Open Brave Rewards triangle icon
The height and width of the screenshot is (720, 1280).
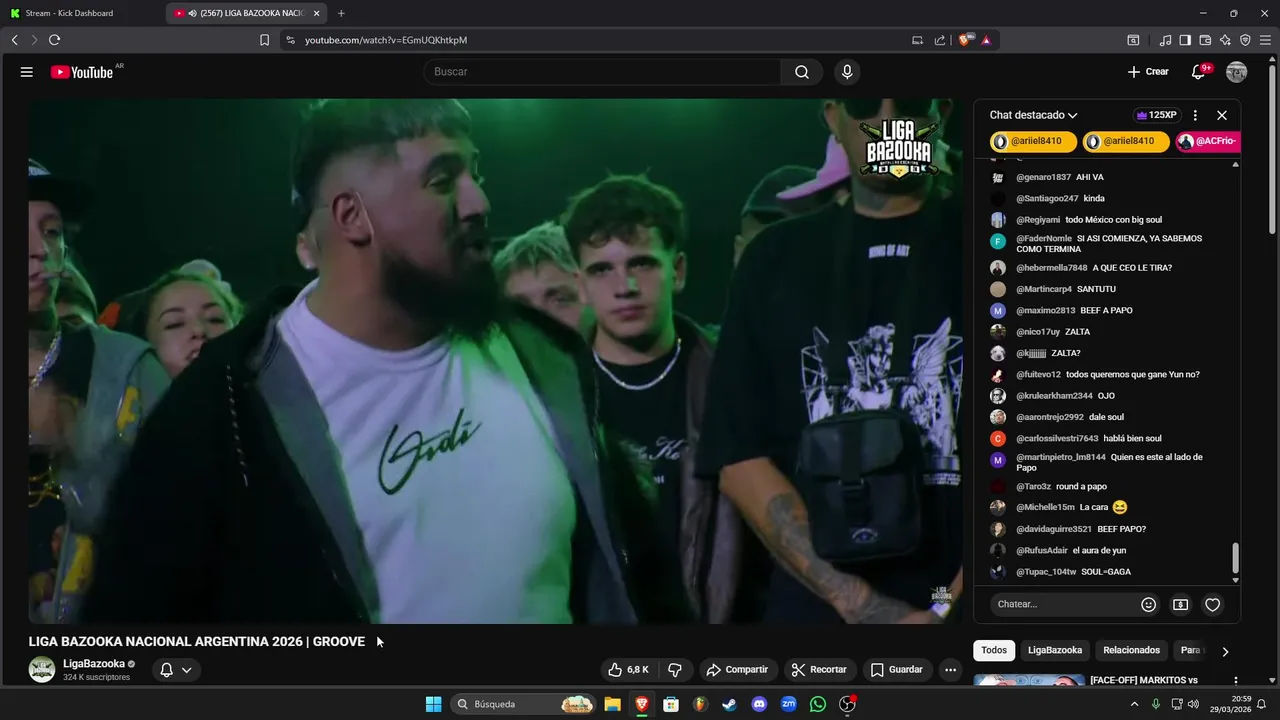(986, 40)
